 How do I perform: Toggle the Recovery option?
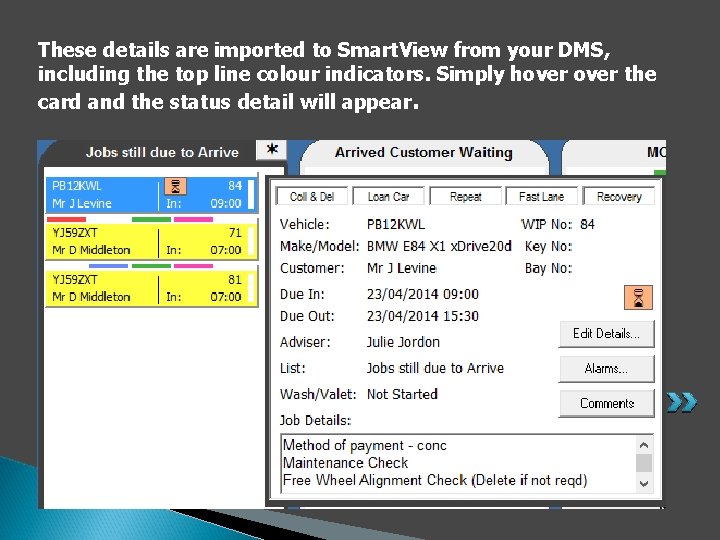tap(619, 197)
